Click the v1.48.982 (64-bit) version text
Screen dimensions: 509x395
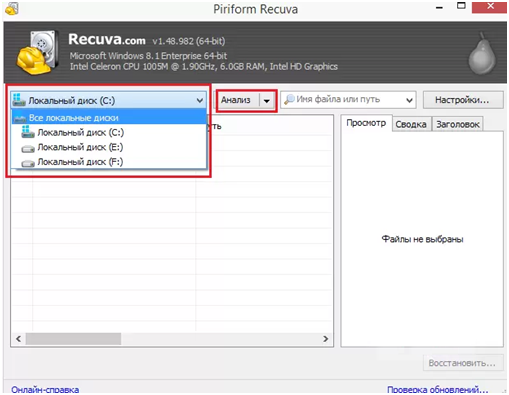189,41
